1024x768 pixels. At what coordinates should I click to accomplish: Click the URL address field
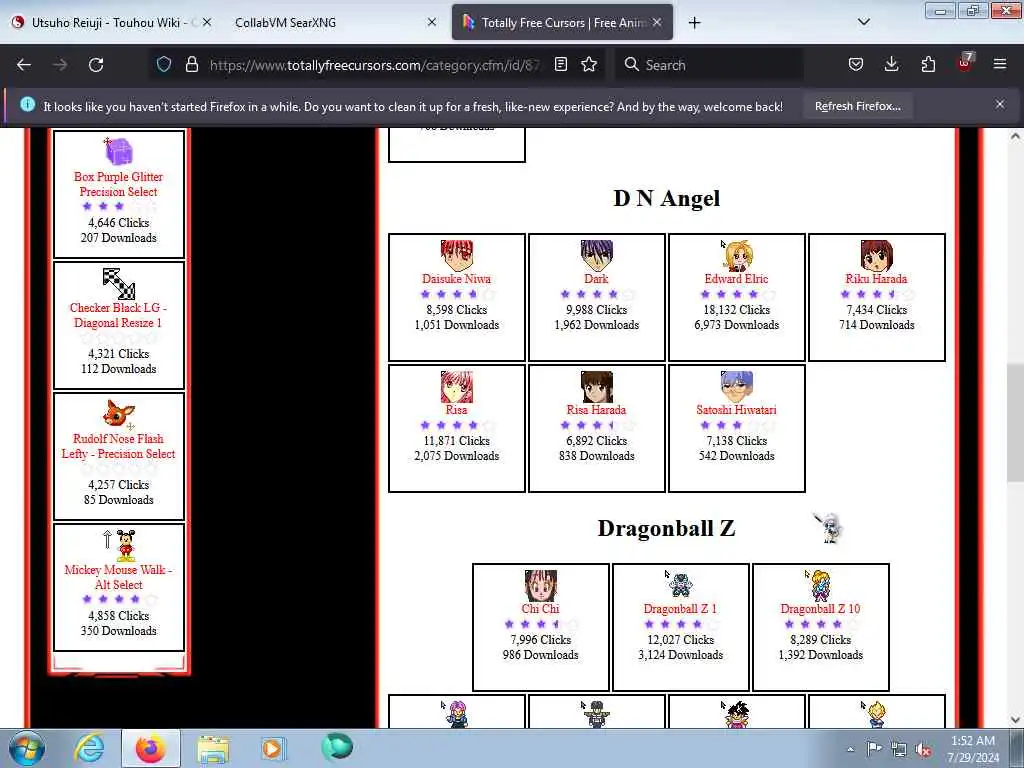tap(374, 65)
